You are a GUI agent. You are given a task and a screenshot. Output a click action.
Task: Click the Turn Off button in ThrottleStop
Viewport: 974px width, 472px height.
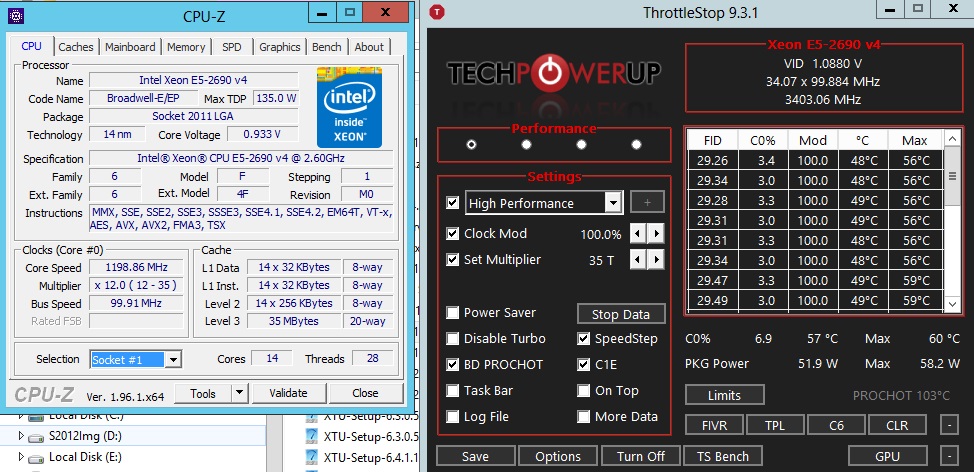[640, 456]
